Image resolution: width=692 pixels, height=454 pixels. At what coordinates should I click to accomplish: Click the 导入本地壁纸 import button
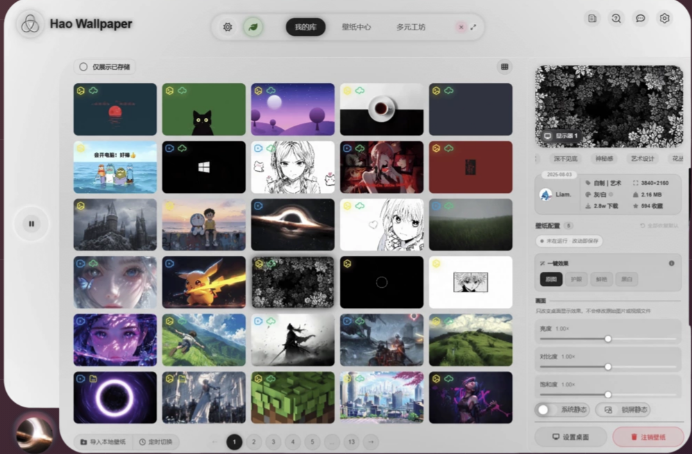(x=103, y=442)
